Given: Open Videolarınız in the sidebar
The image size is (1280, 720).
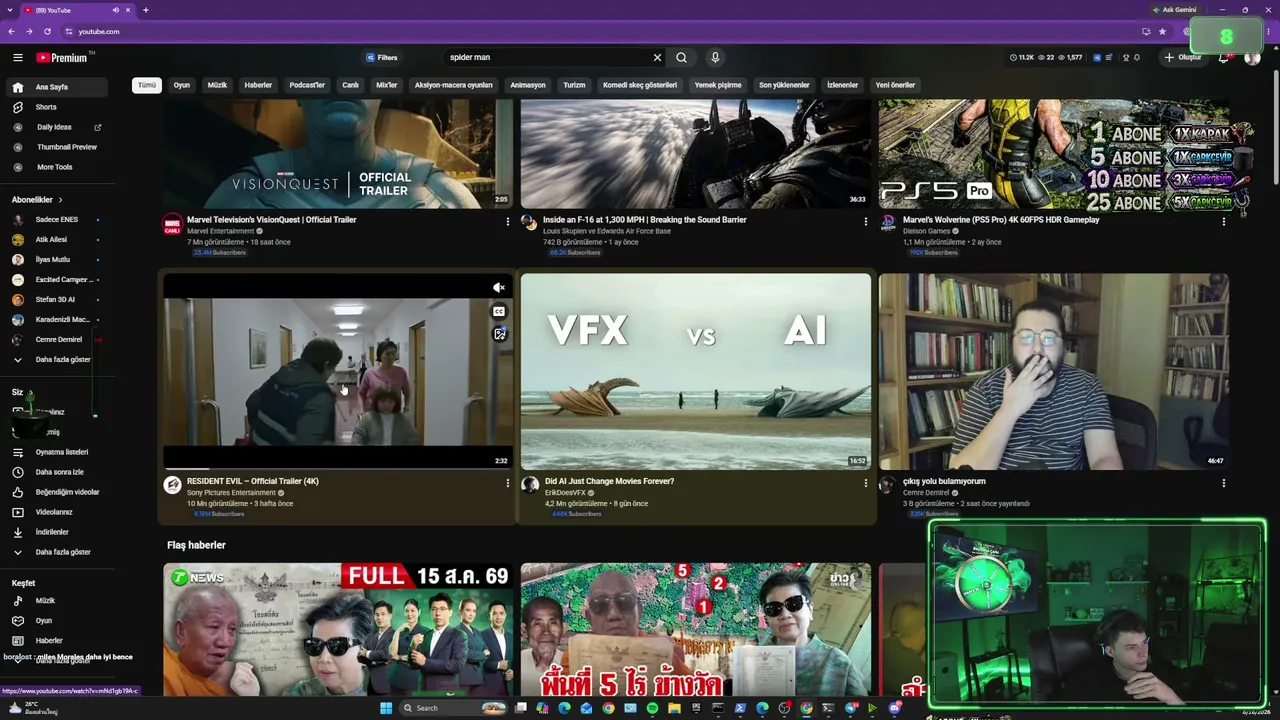Looking at the screenshot, I should [56, 512].
